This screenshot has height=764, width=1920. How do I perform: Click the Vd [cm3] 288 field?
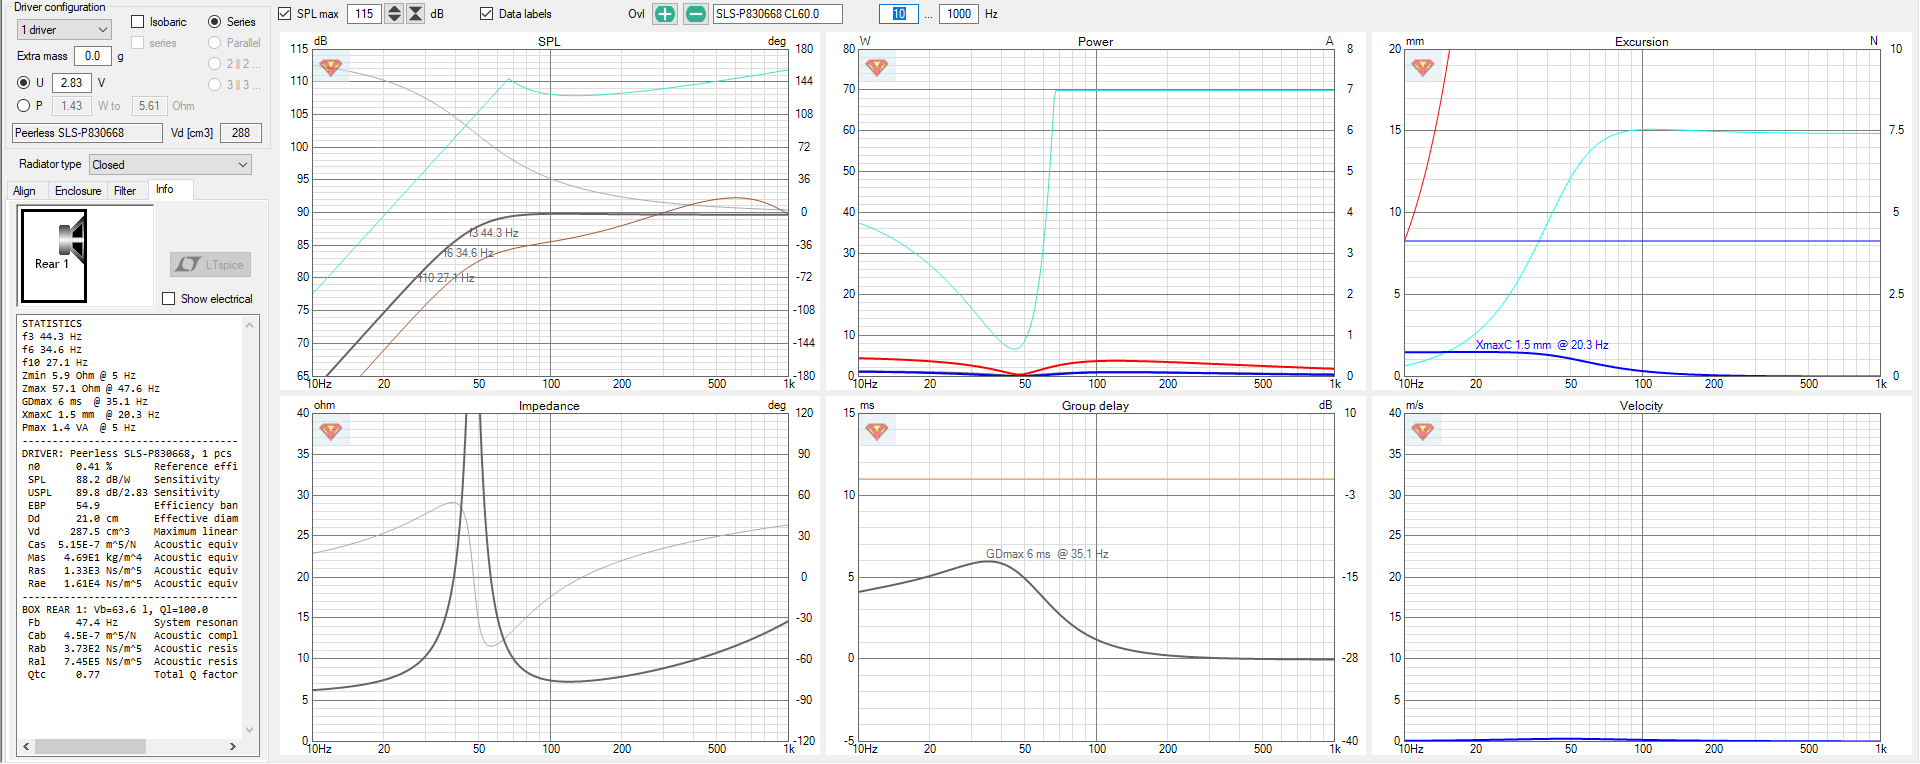pos(241,133)
